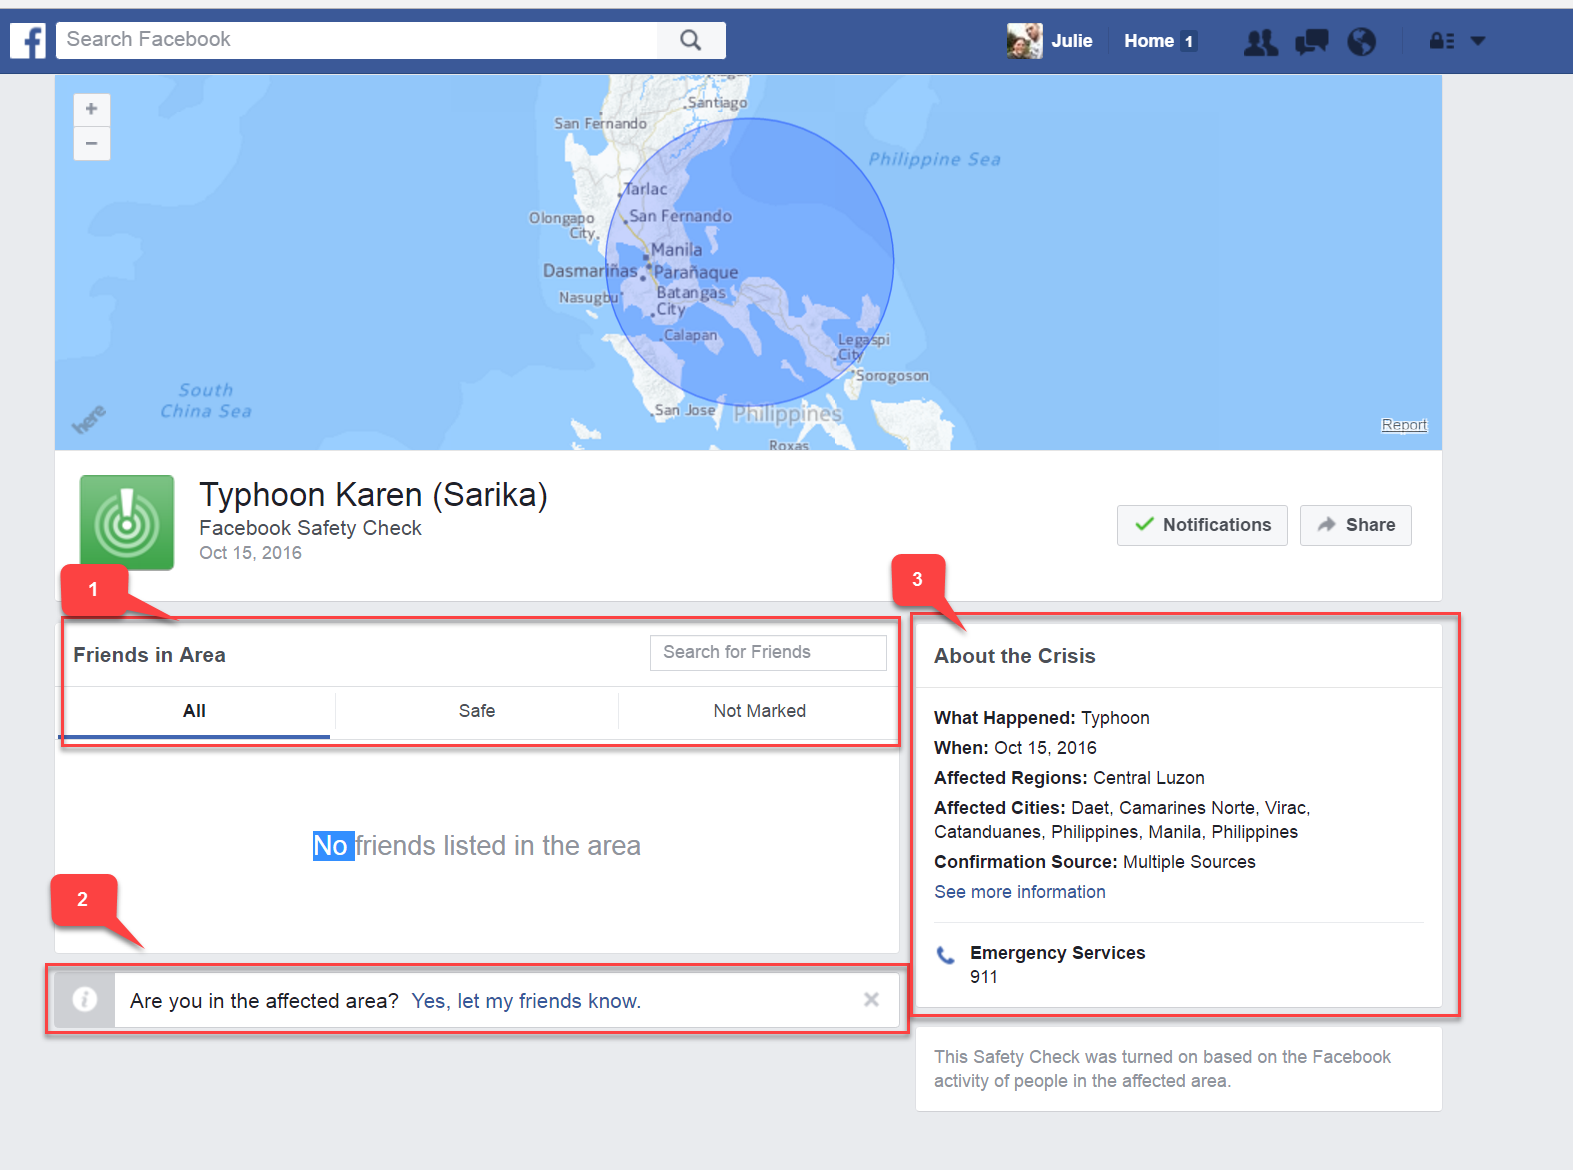1573x1170 pixels.
Task: Open Julie's profile picture thumbnail
Action: pyautogui.click(x=1024, y=41)
